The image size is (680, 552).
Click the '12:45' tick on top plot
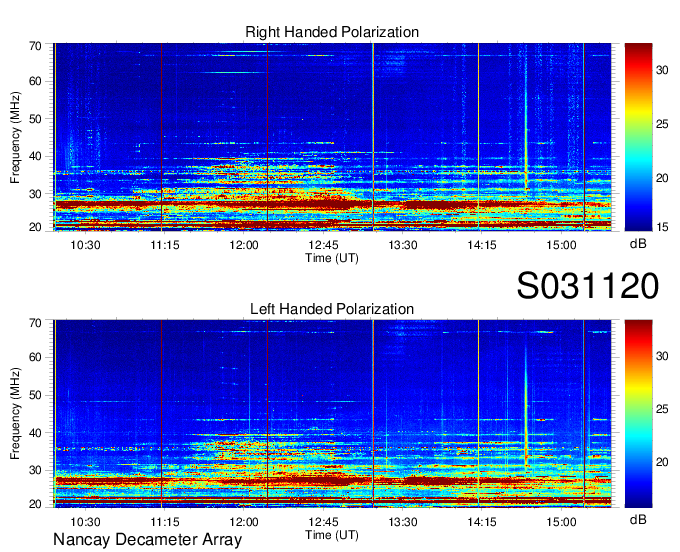coord(323,245)
